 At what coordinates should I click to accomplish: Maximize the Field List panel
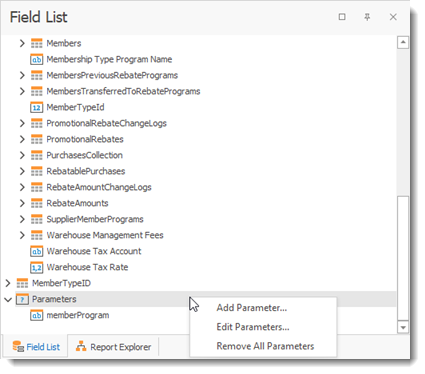pos(342,17)
